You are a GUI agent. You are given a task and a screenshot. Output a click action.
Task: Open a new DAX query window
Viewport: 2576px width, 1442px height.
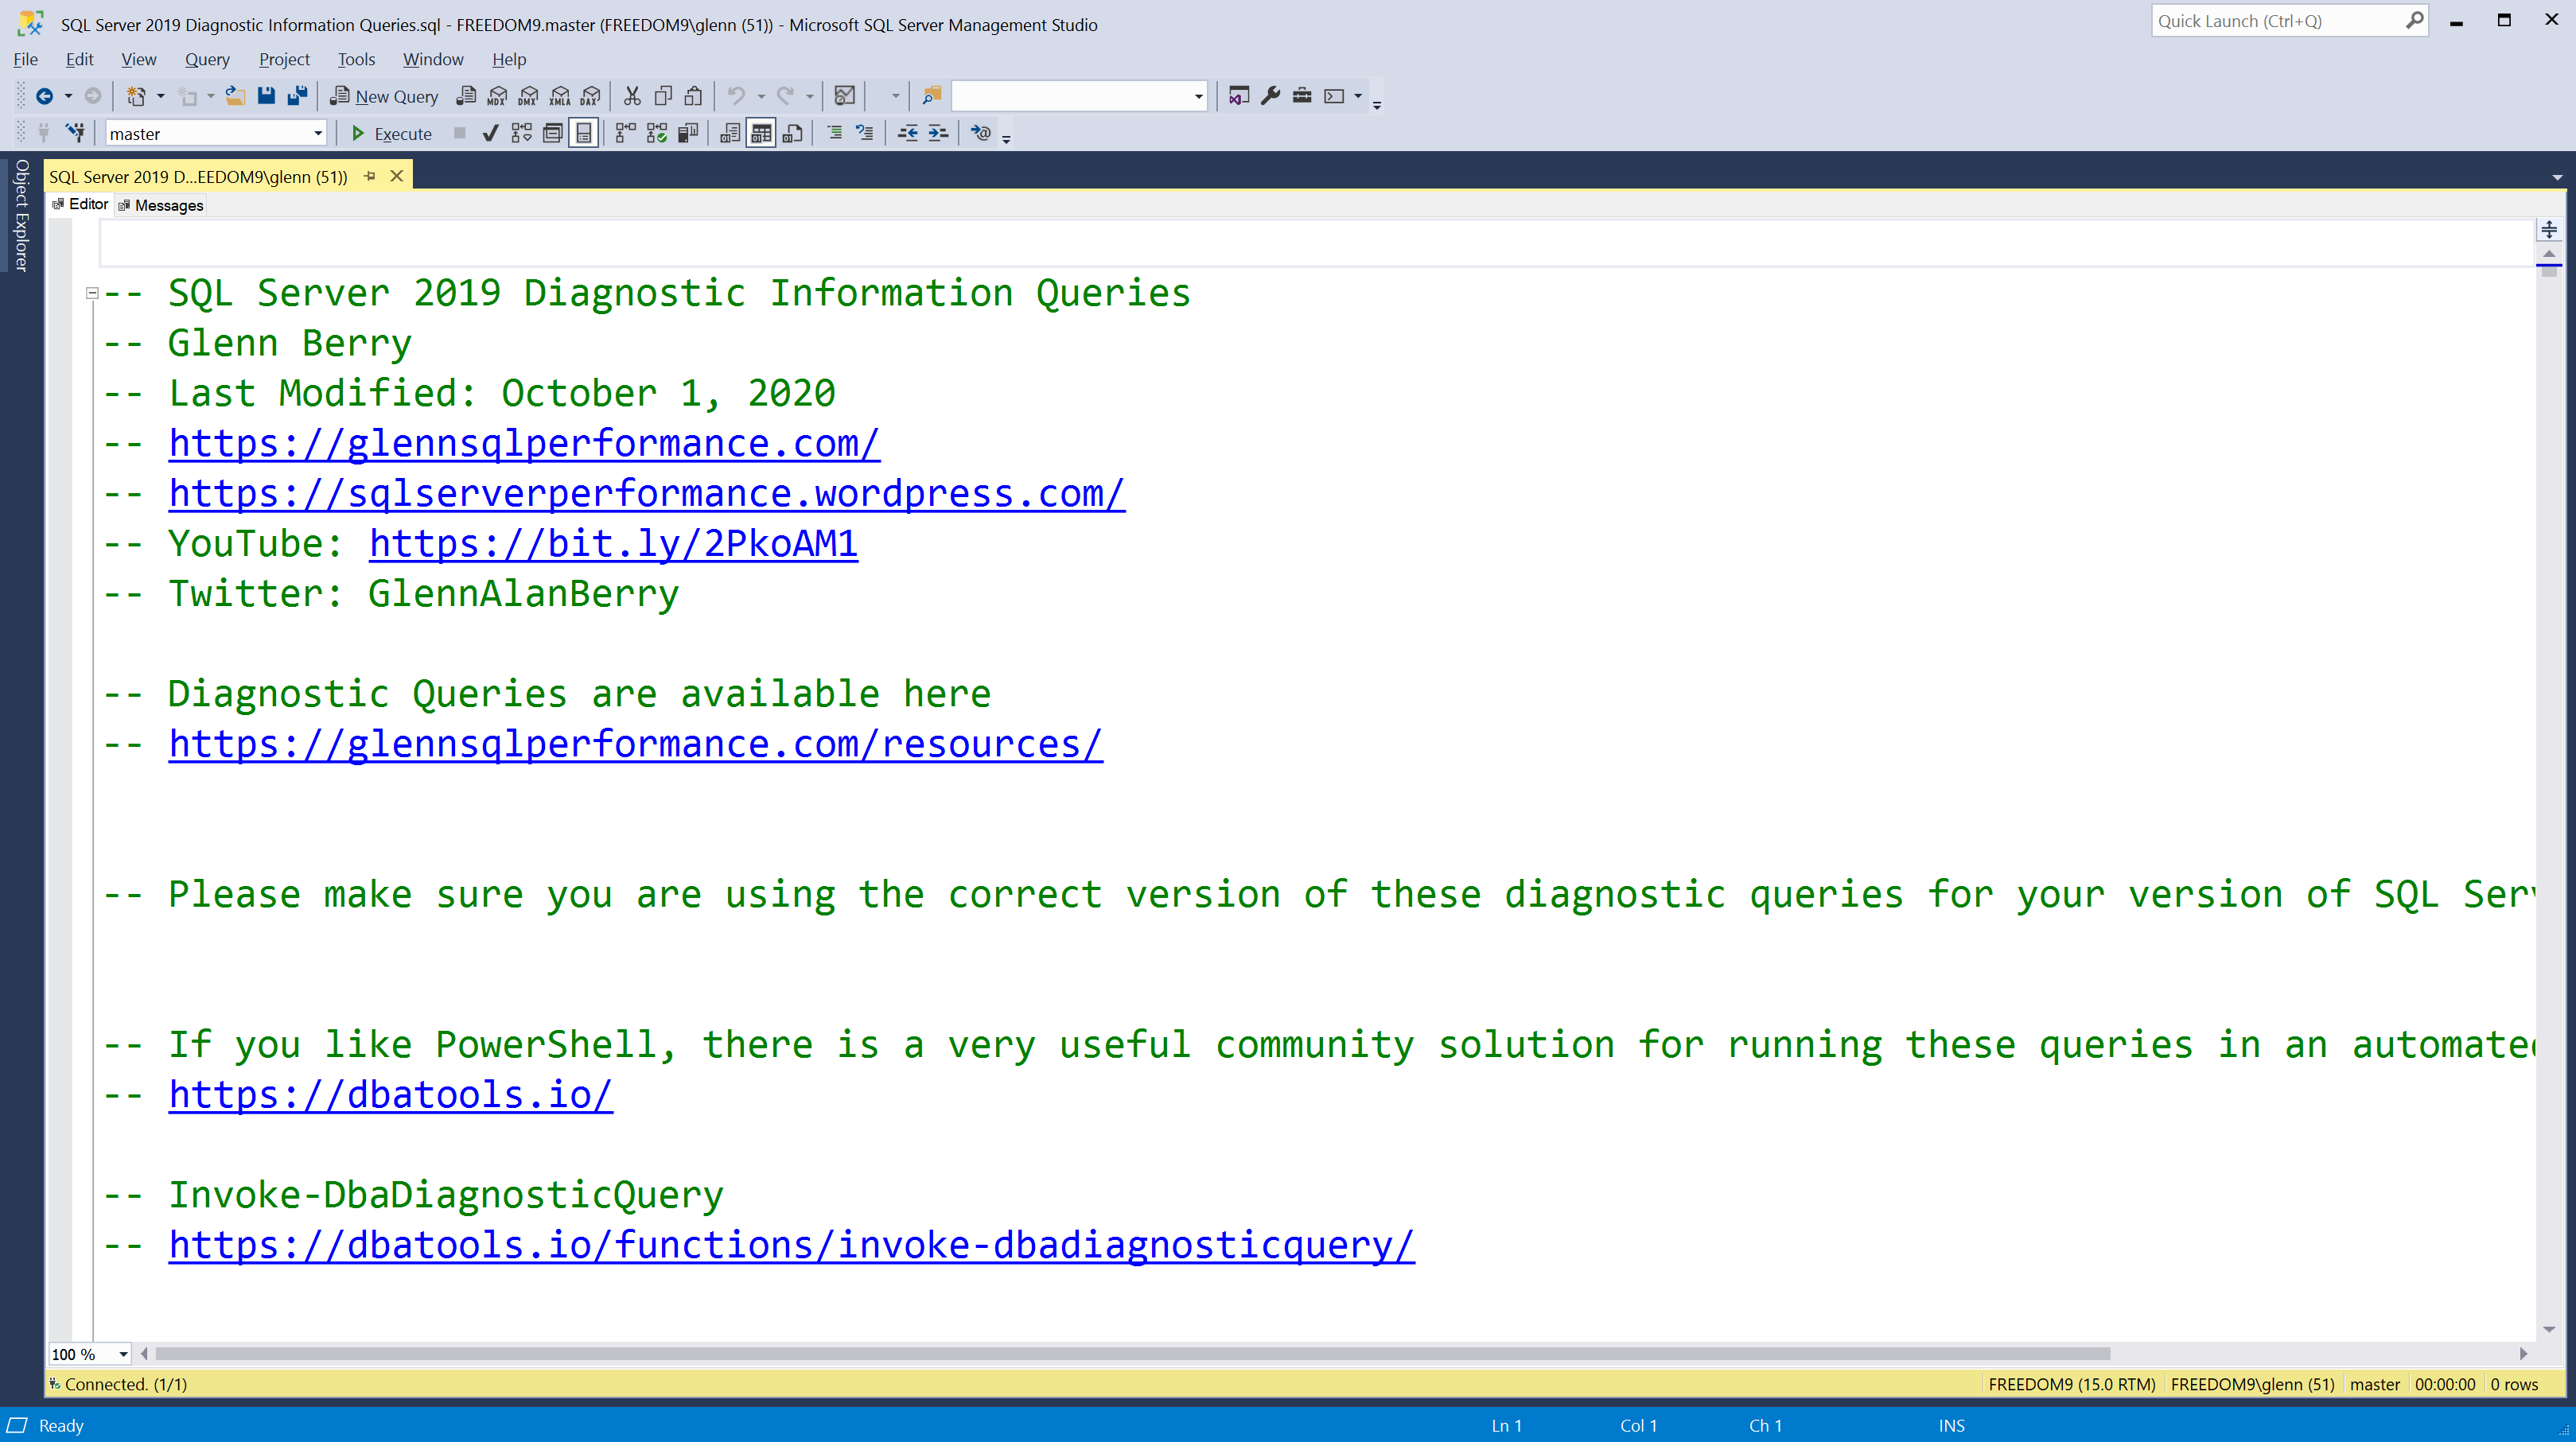coord(590,97)
